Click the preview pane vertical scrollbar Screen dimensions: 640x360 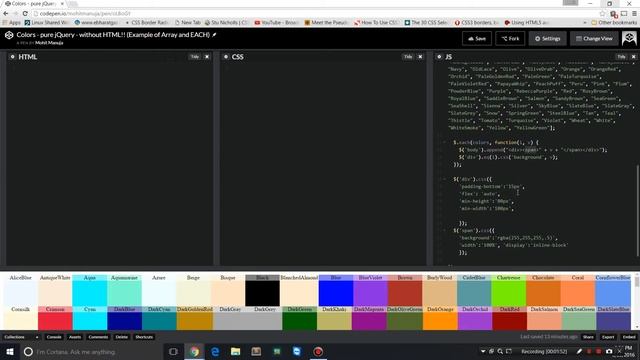tap(636, 302)
